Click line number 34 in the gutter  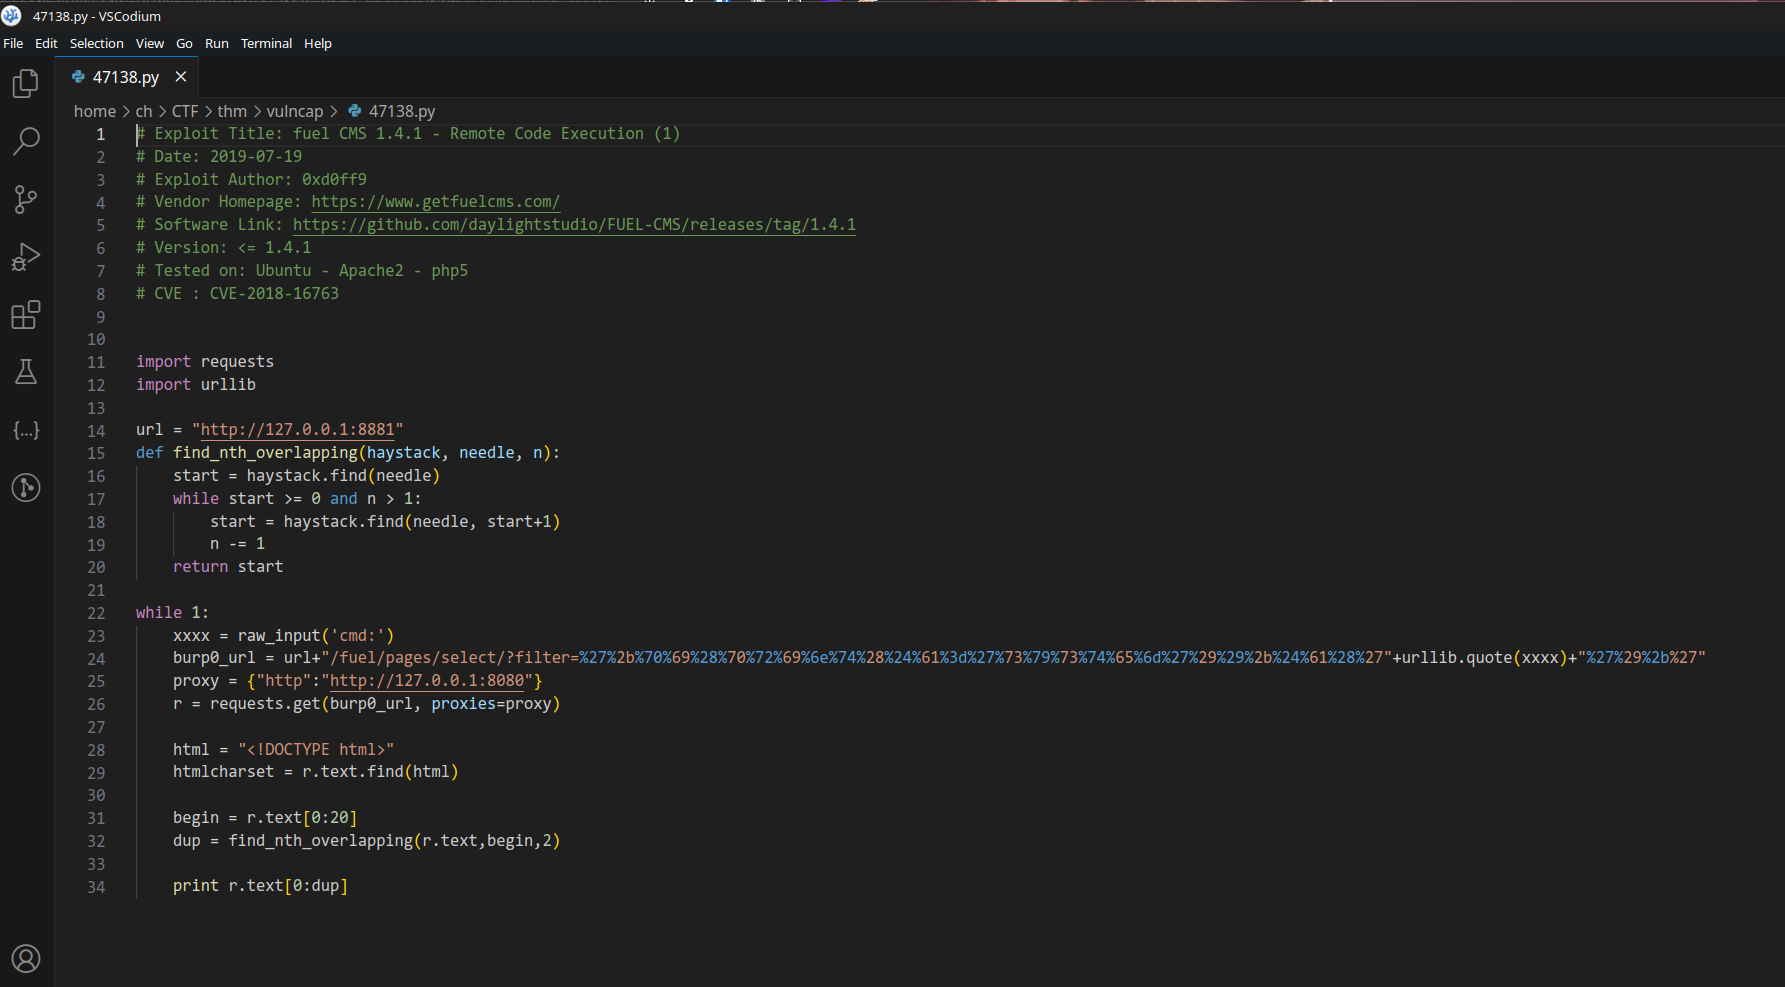(96, 887)
